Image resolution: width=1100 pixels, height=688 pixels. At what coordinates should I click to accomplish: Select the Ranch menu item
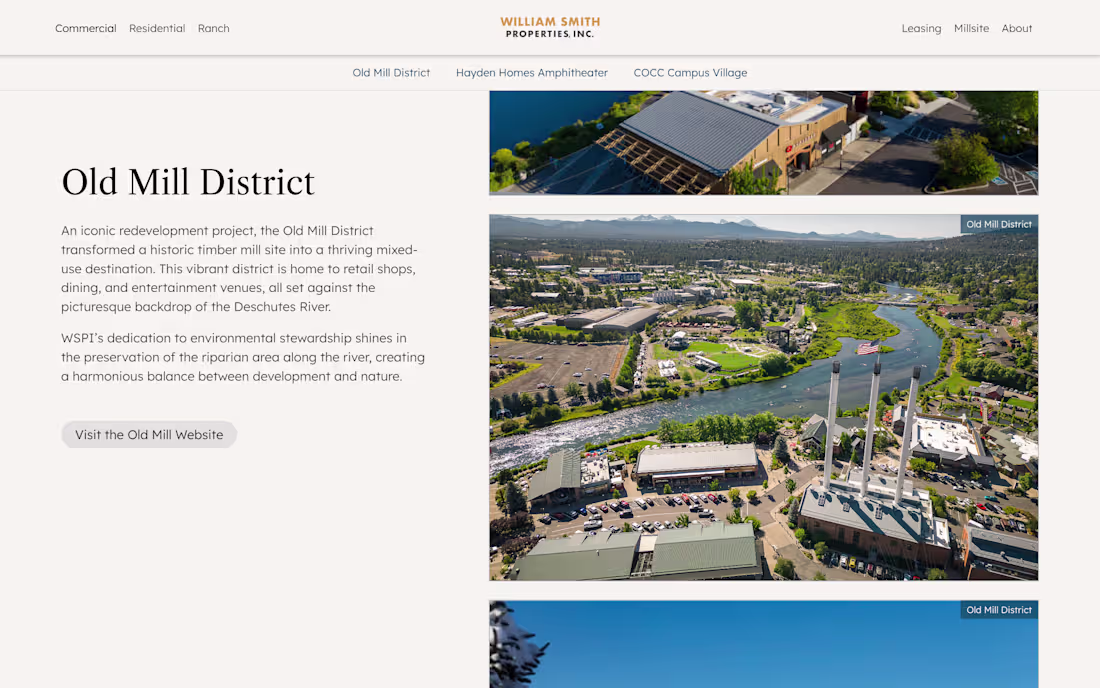tap(213, 28)
